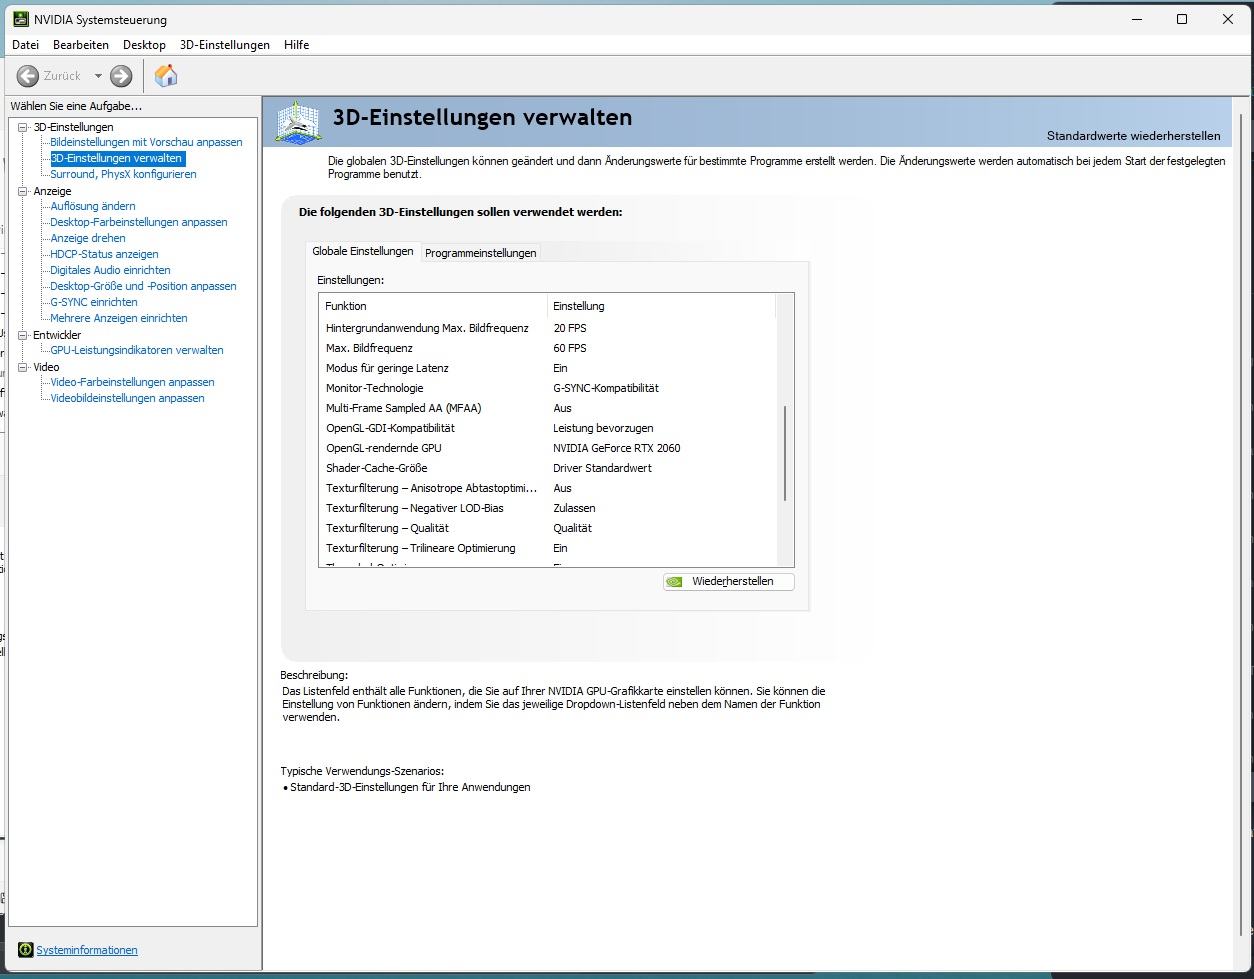
Task: Select the Shader-Cache-Größe row
Action: pos(547,468)
